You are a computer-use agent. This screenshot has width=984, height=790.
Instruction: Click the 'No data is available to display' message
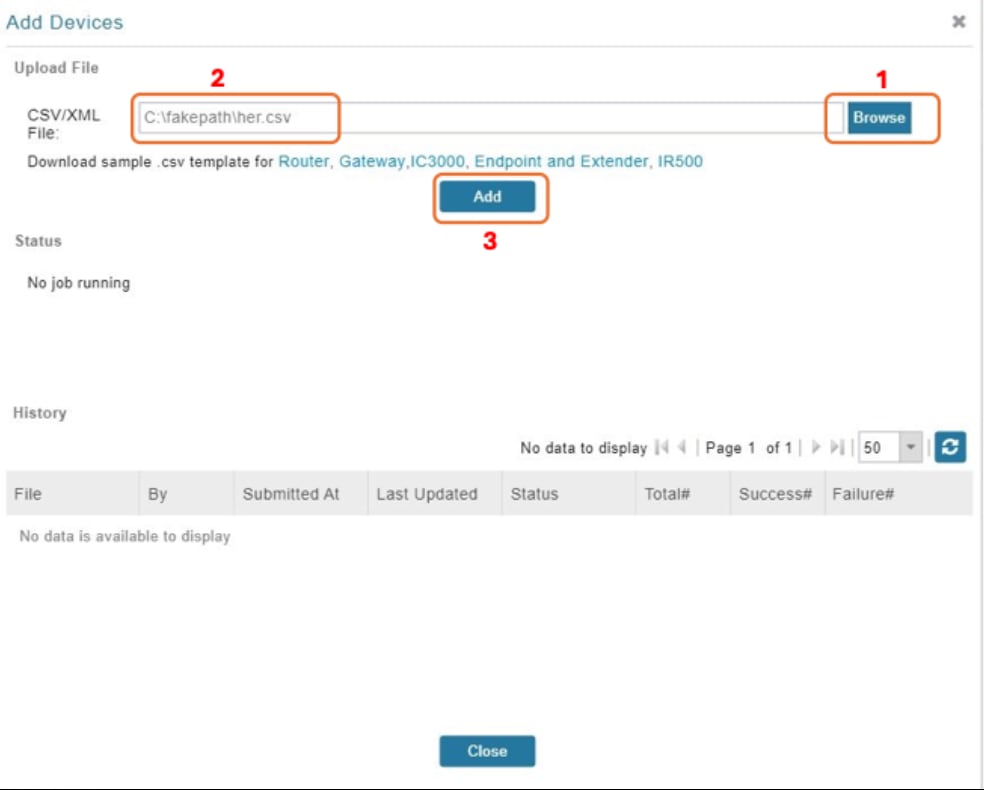[x=125, y=536]
